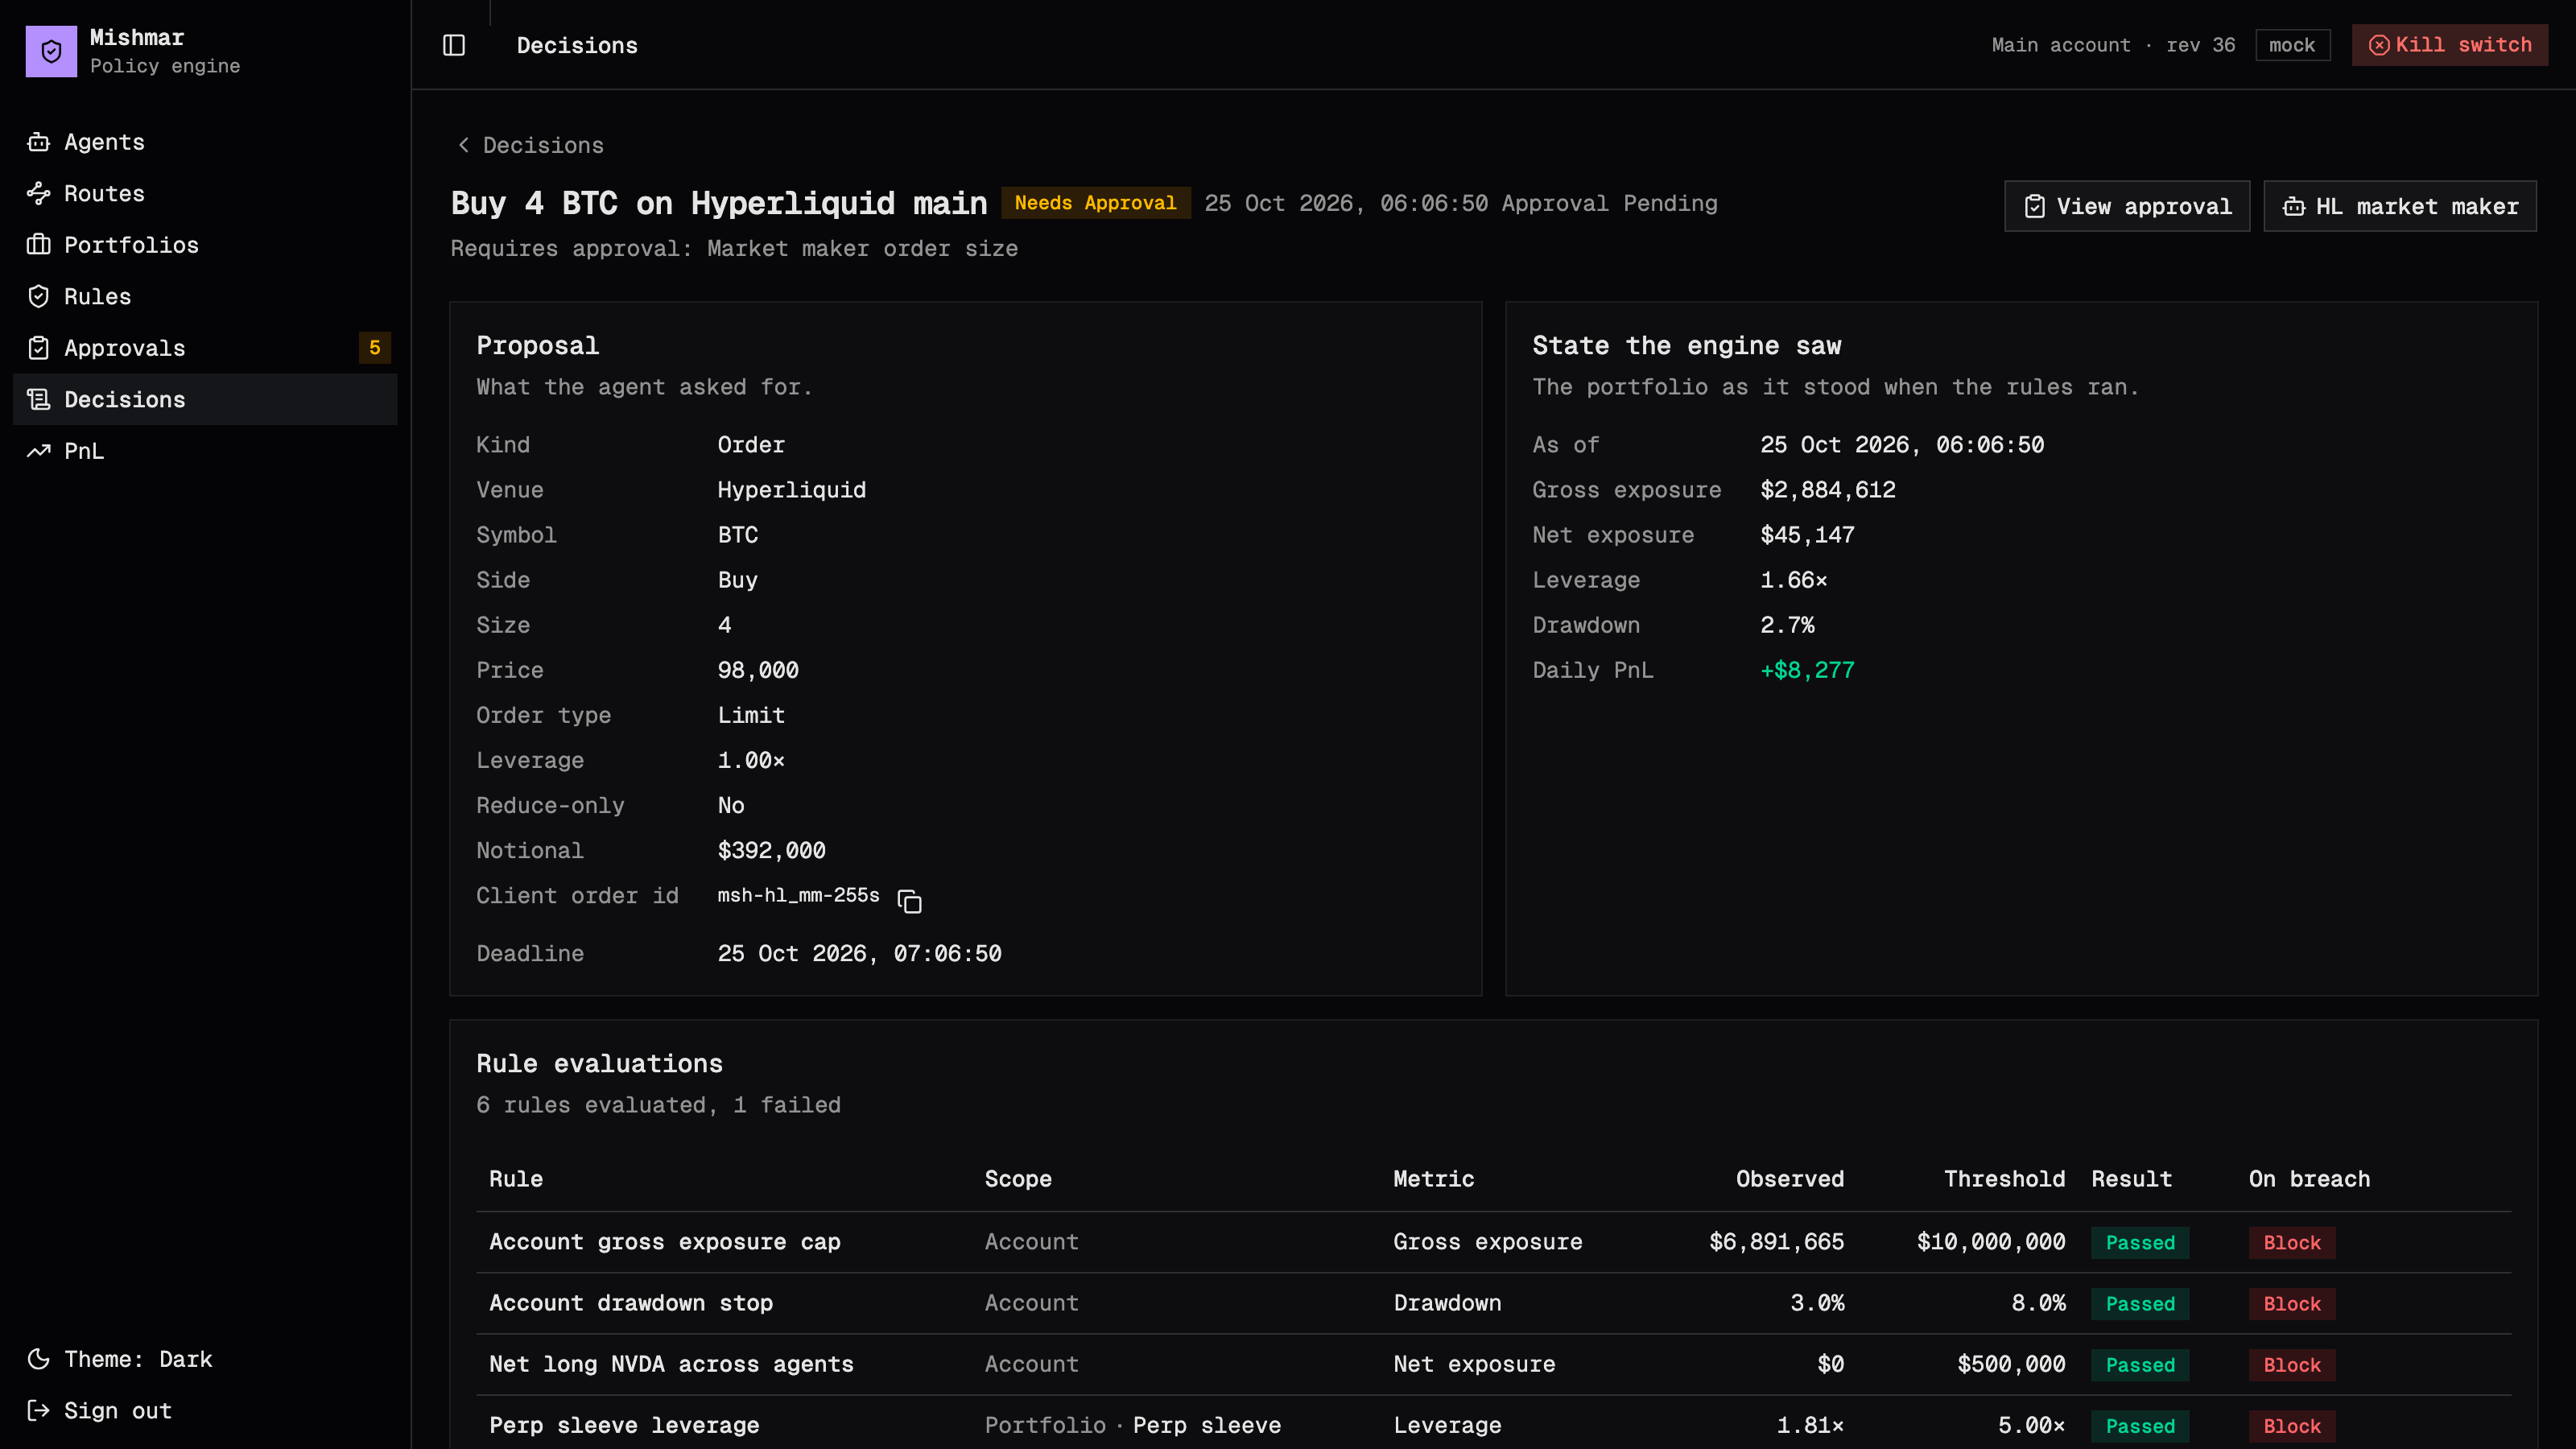Click Passed badge for Account drawdown stop

2140,1304
